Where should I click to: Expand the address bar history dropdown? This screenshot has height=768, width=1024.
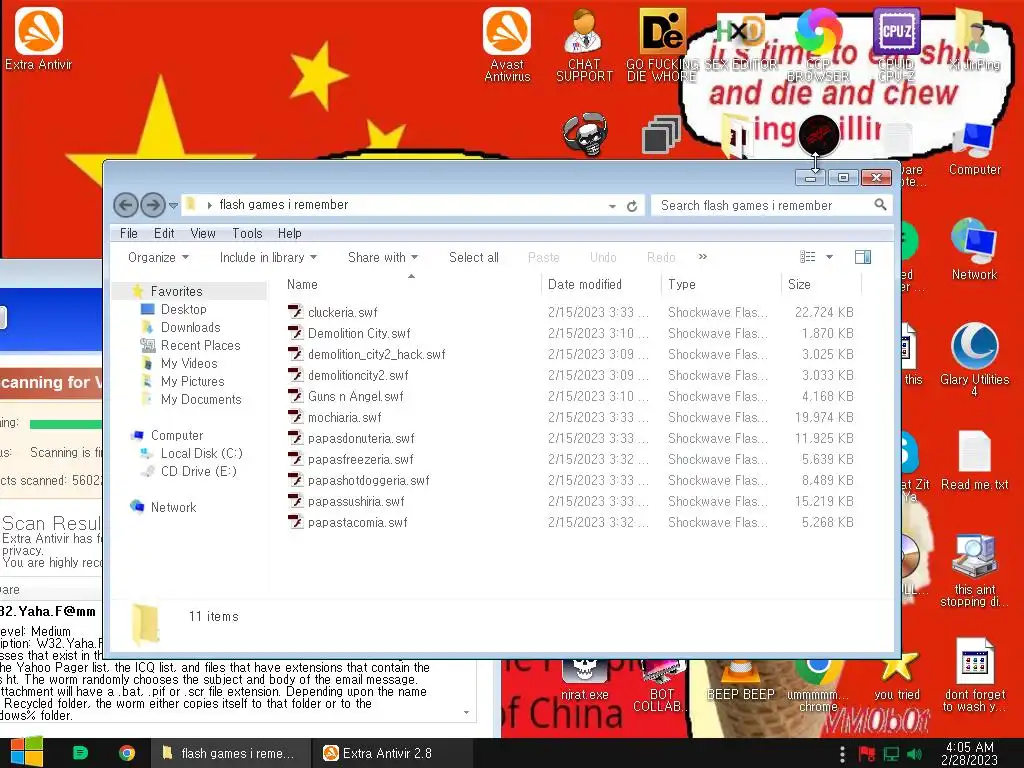[x=612, y=206]
